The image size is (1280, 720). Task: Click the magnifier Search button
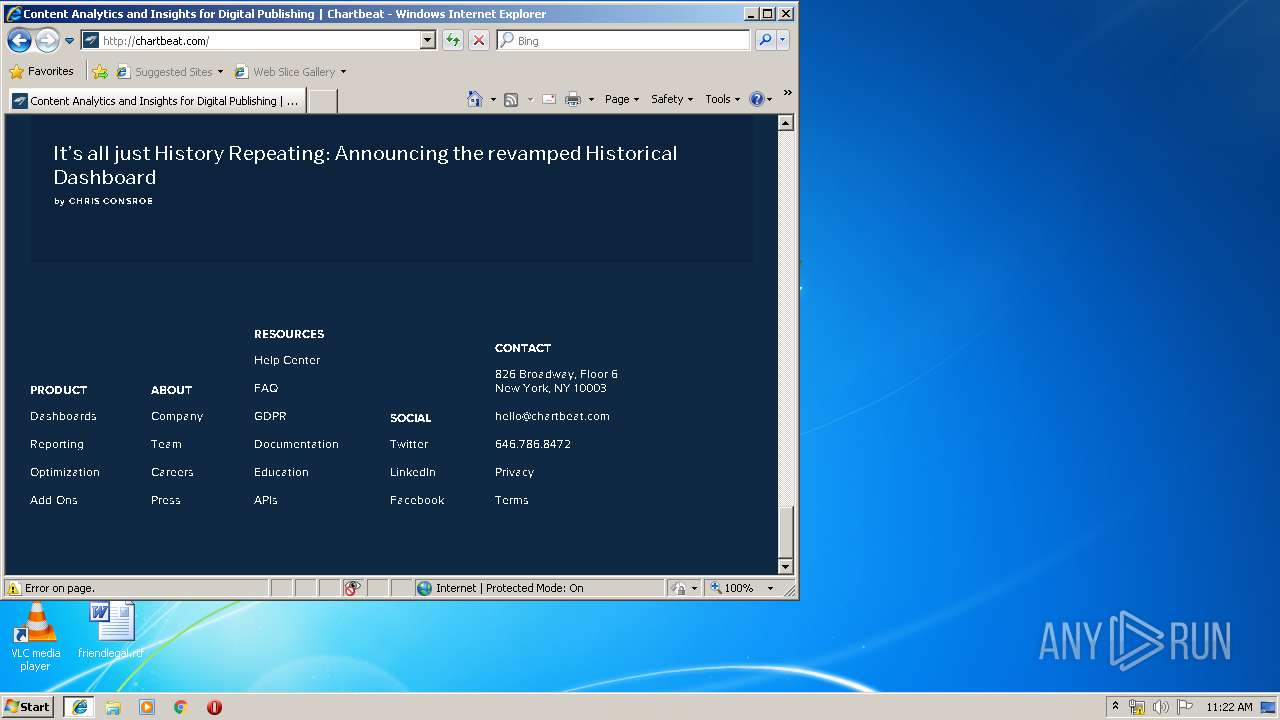[765, 41]
